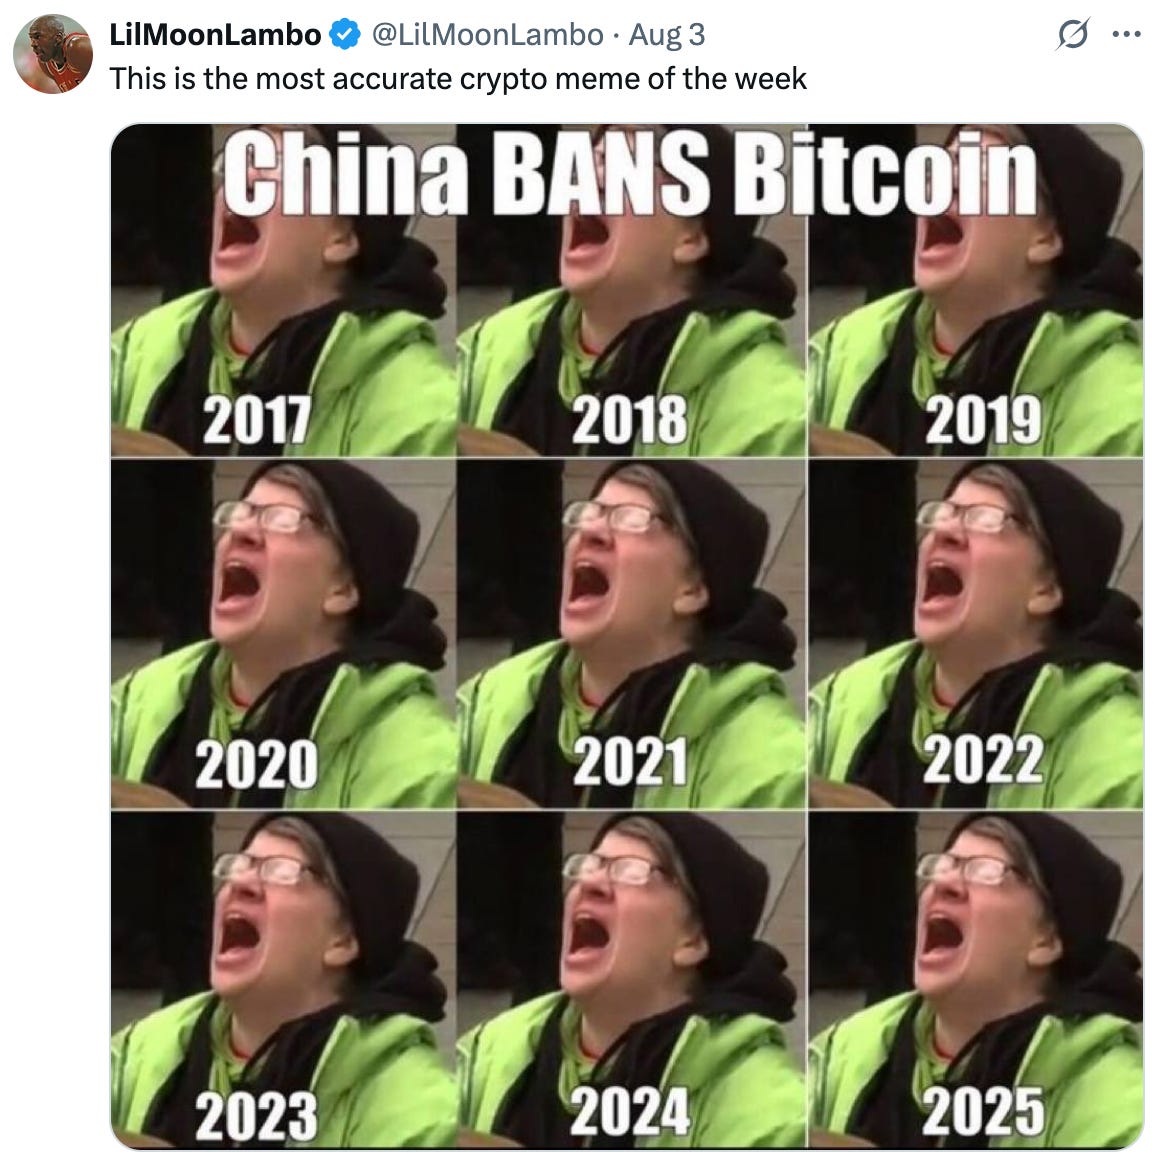The width and height of the screenshot is (1171, 1170).
Task: Click the tweet text about accurate crypto meme
Action: 458,78
